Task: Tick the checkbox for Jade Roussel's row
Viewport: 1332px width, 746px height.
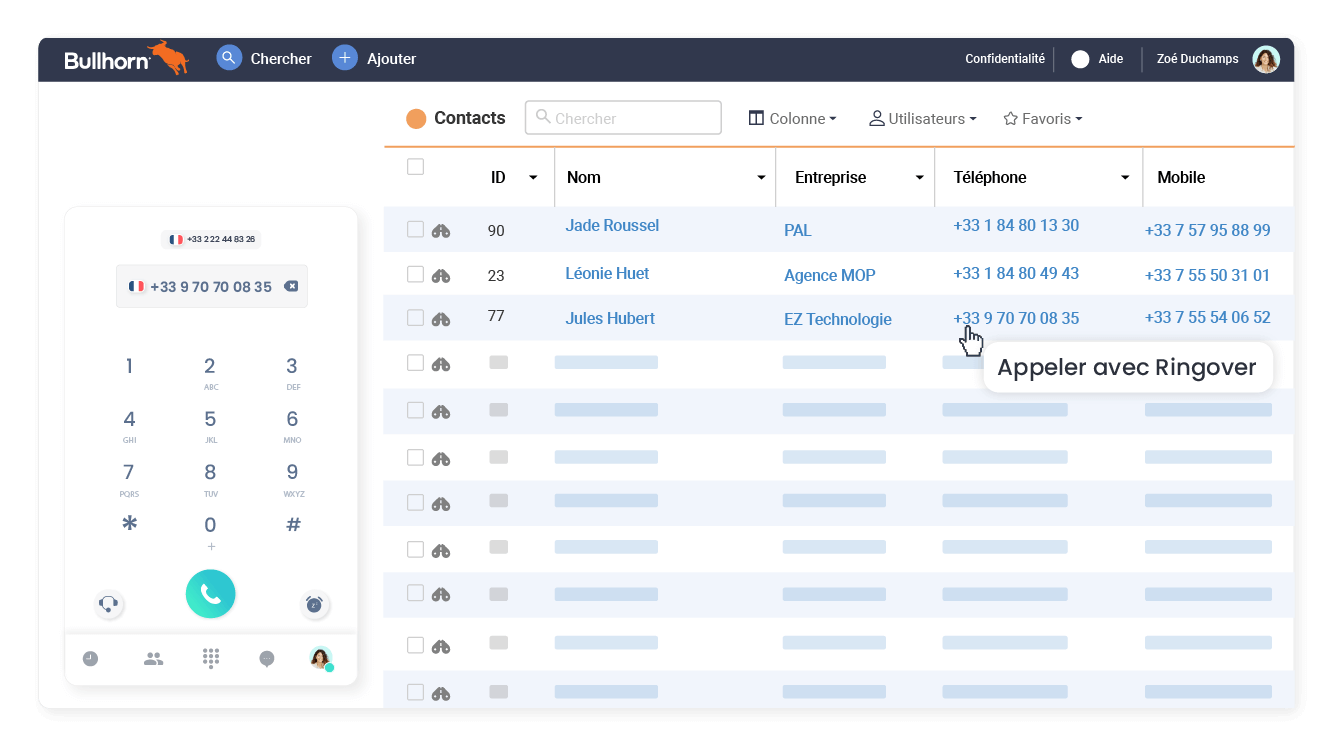Action: click(x=415, y=227)
